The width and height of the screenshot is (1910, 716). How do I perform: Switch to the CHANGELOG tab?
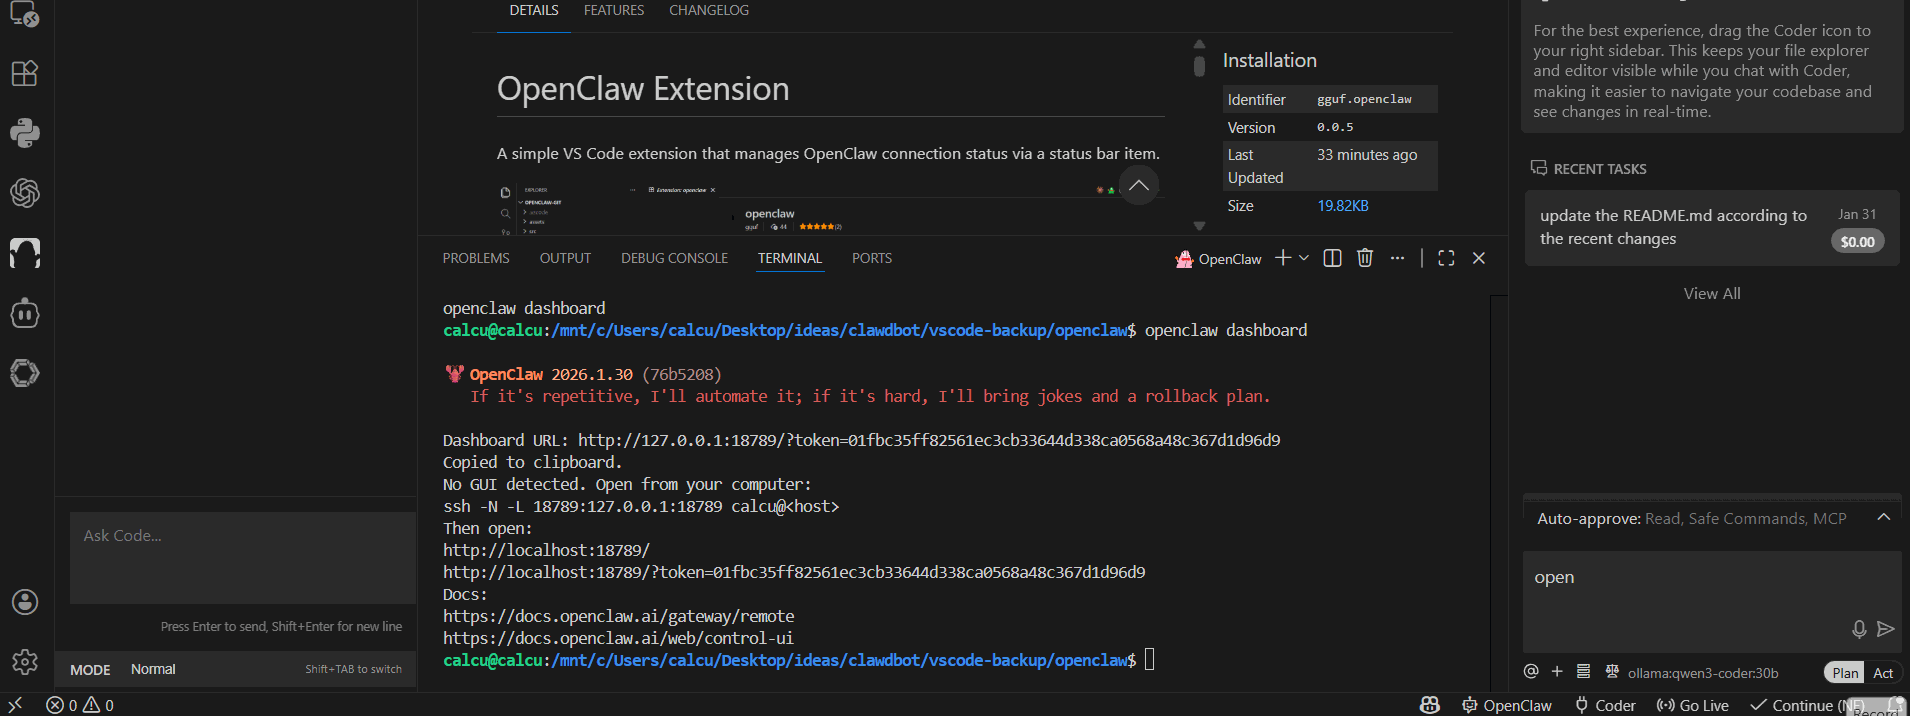click(x=709, y=10)
